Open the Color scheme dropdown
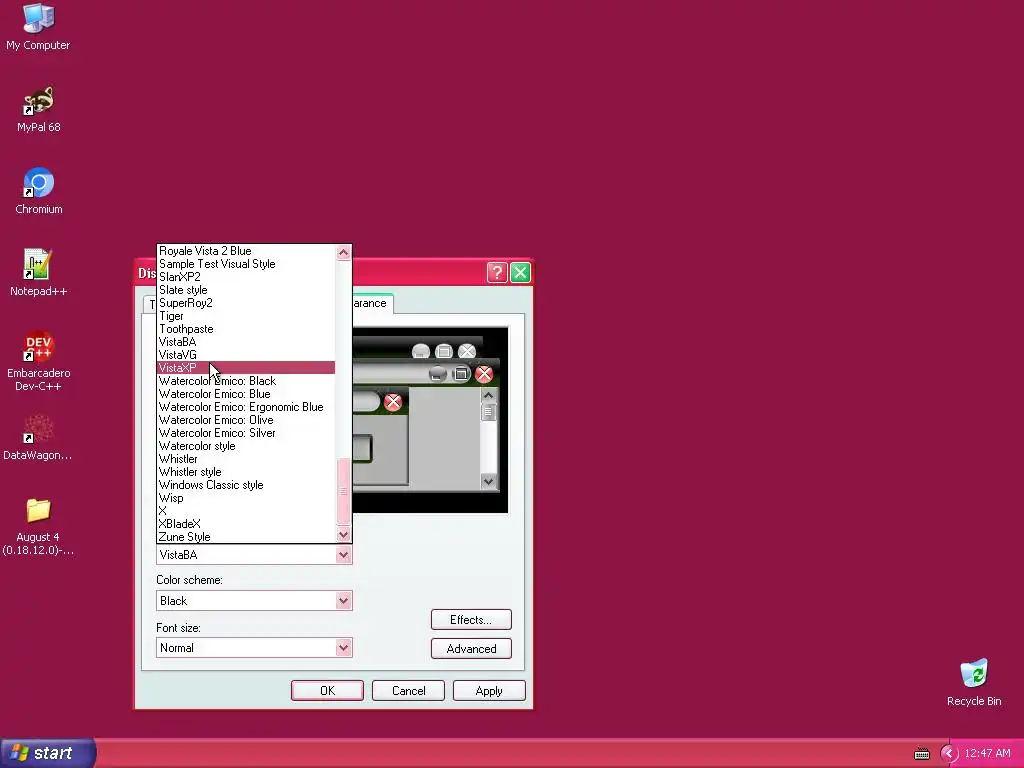Image resolution: width=1024 pixels, height=768 pixels. 344,601
